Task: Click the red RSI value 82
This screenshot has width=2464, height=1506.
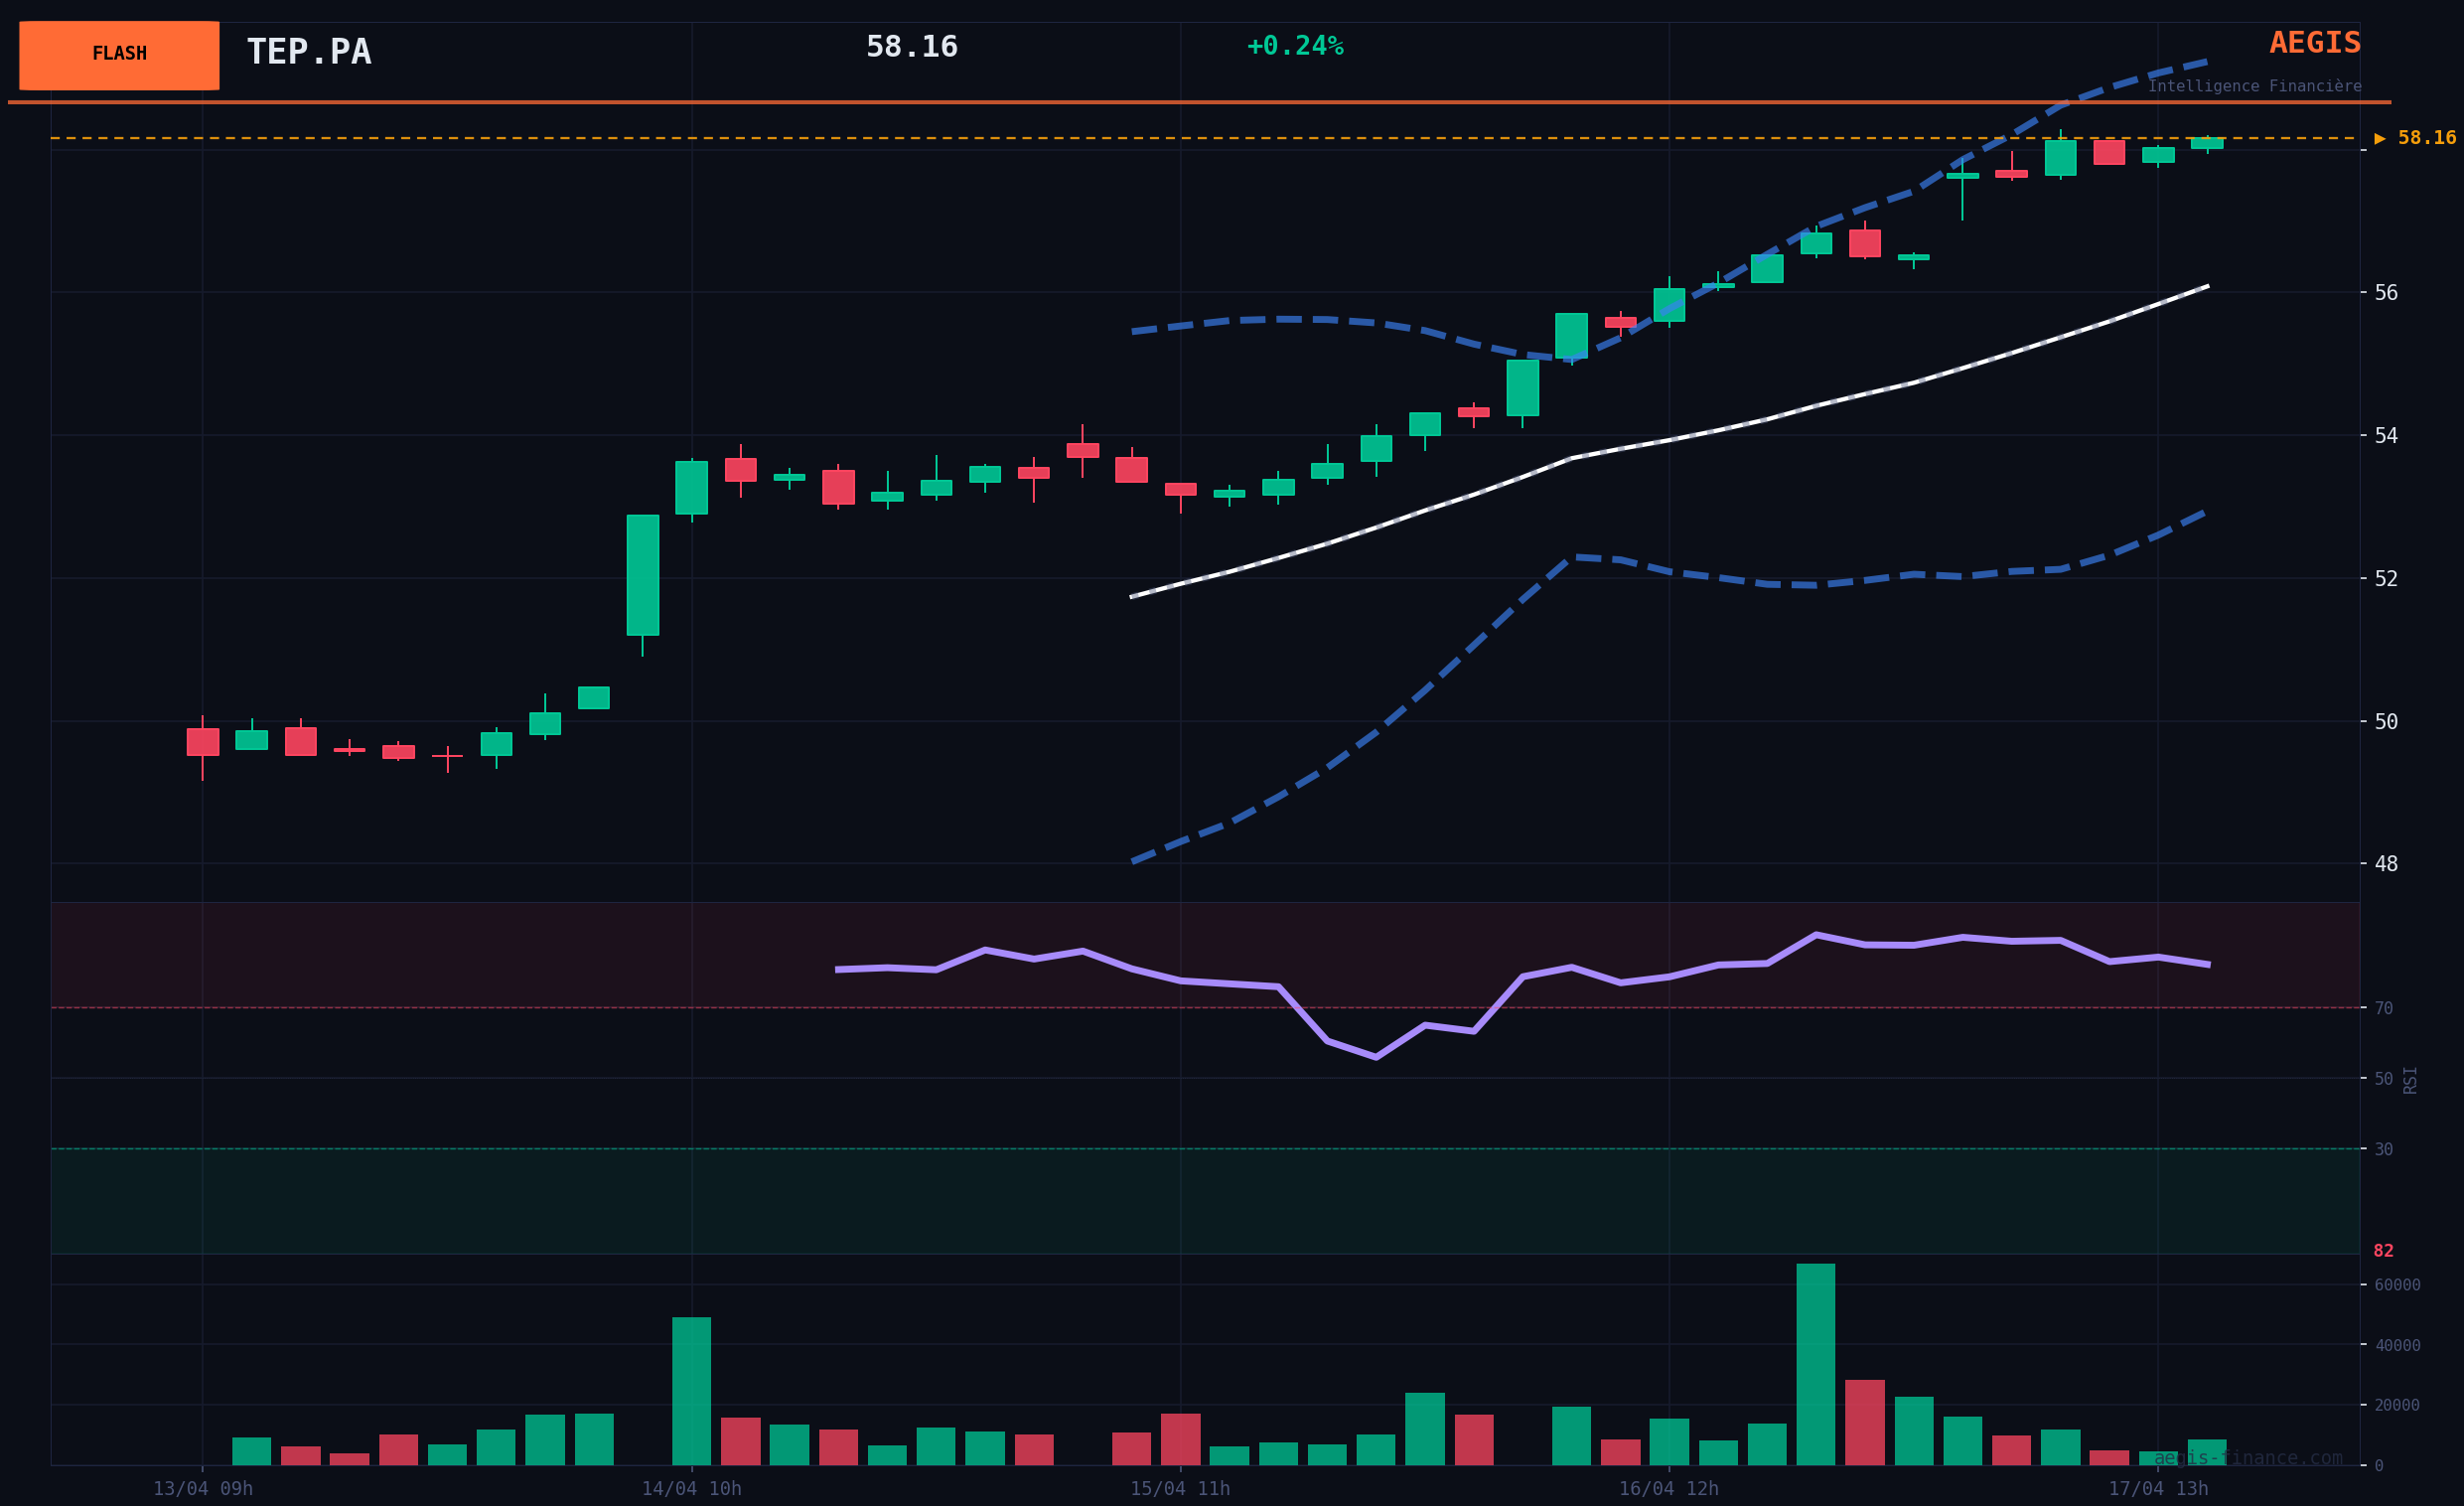Action: 2383,1251
